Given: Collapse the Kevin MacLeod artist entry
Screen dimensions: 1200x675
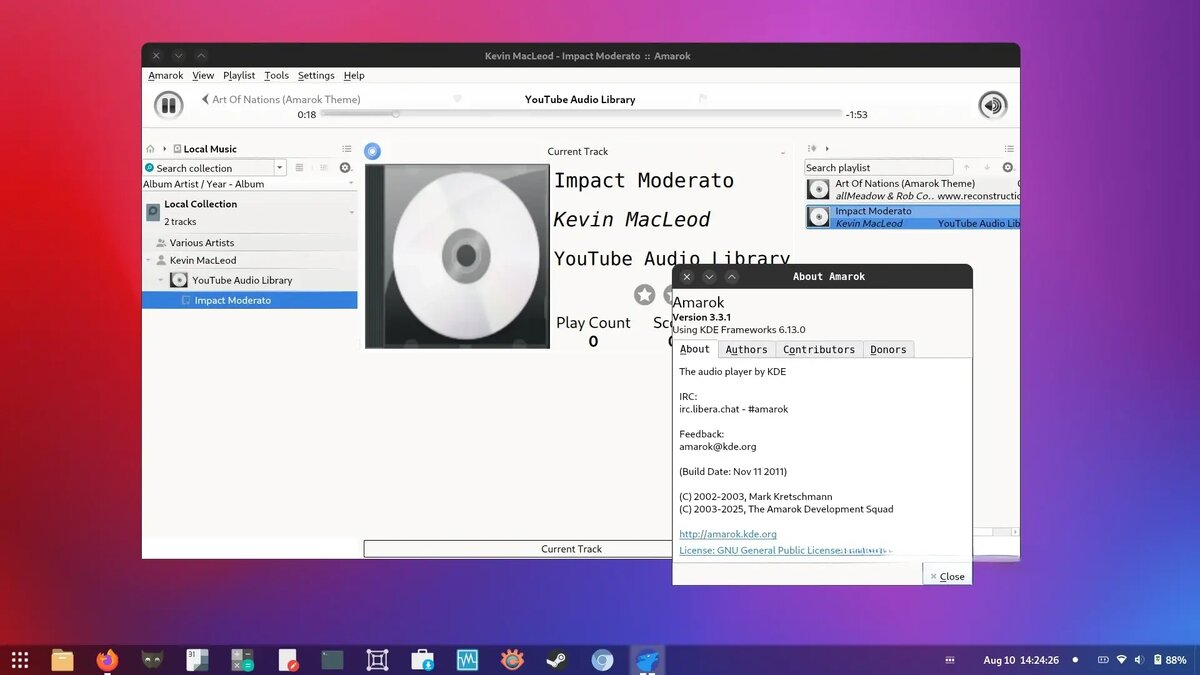Looking at the screenshot, I should point(148,260).
